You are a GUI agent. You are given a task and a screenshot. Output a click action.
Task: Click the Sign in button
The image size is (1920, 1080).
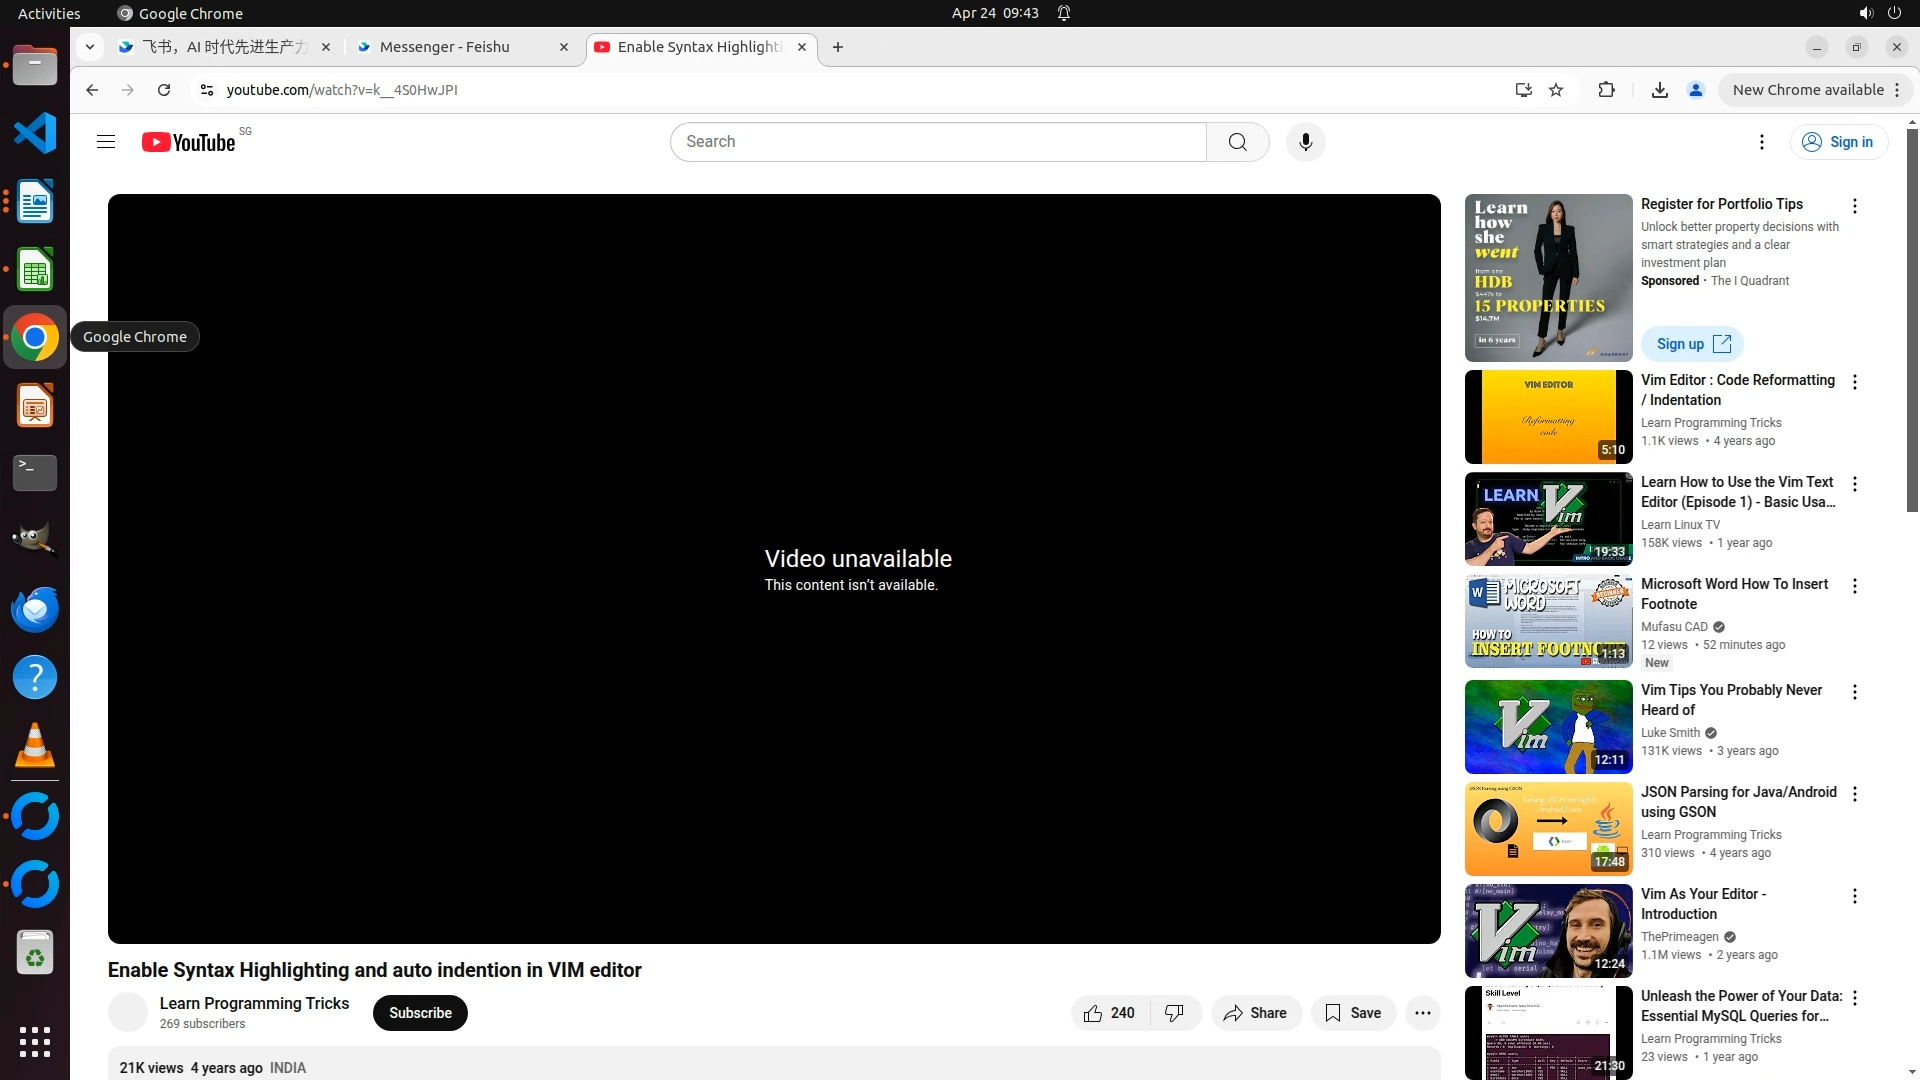[1838, 142]
